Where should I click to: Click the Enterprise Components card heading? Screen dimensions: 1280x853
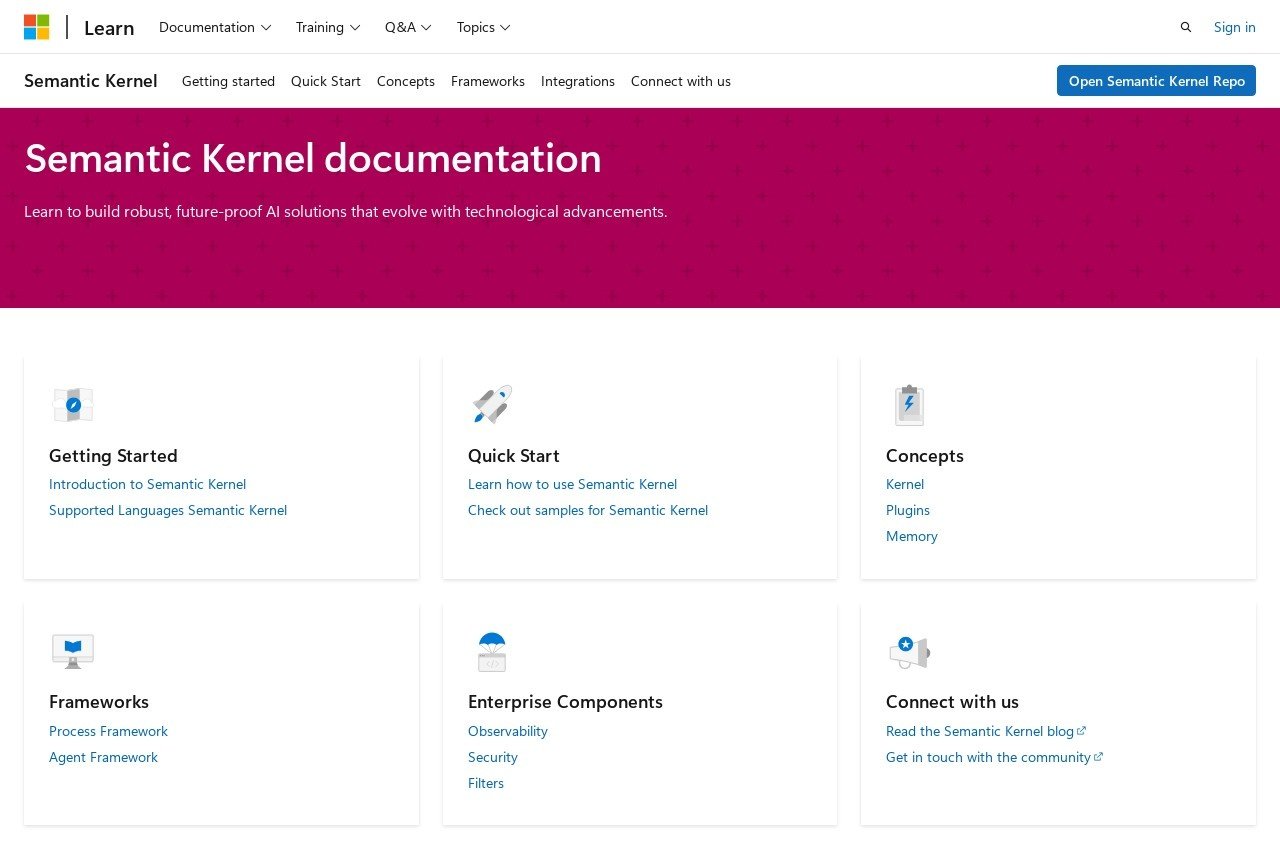click(x=565, y=702)
